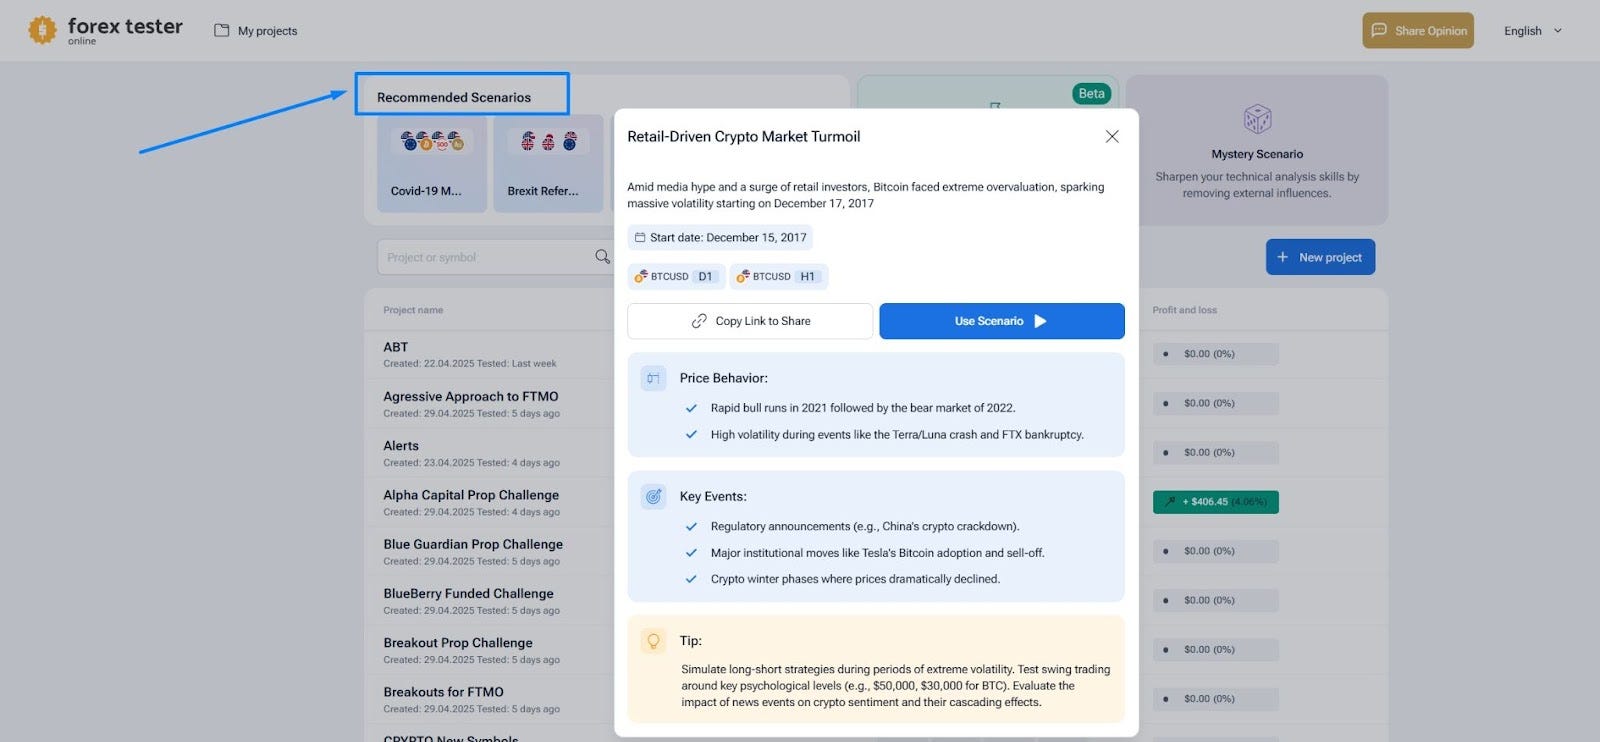Close the Retail-Driven Crypto Market Turmoil dialog
The width and height of the screenshot is (1600, 742).
tap(1112, 136)
